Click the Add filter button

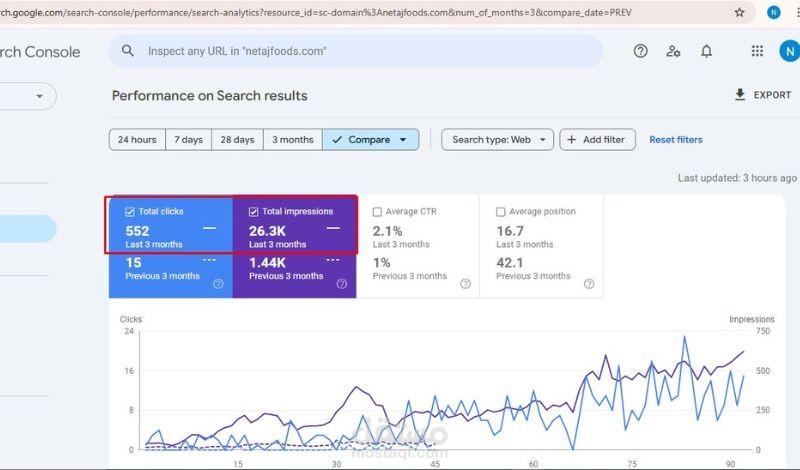pyautogui.click(x=597, y=139)
